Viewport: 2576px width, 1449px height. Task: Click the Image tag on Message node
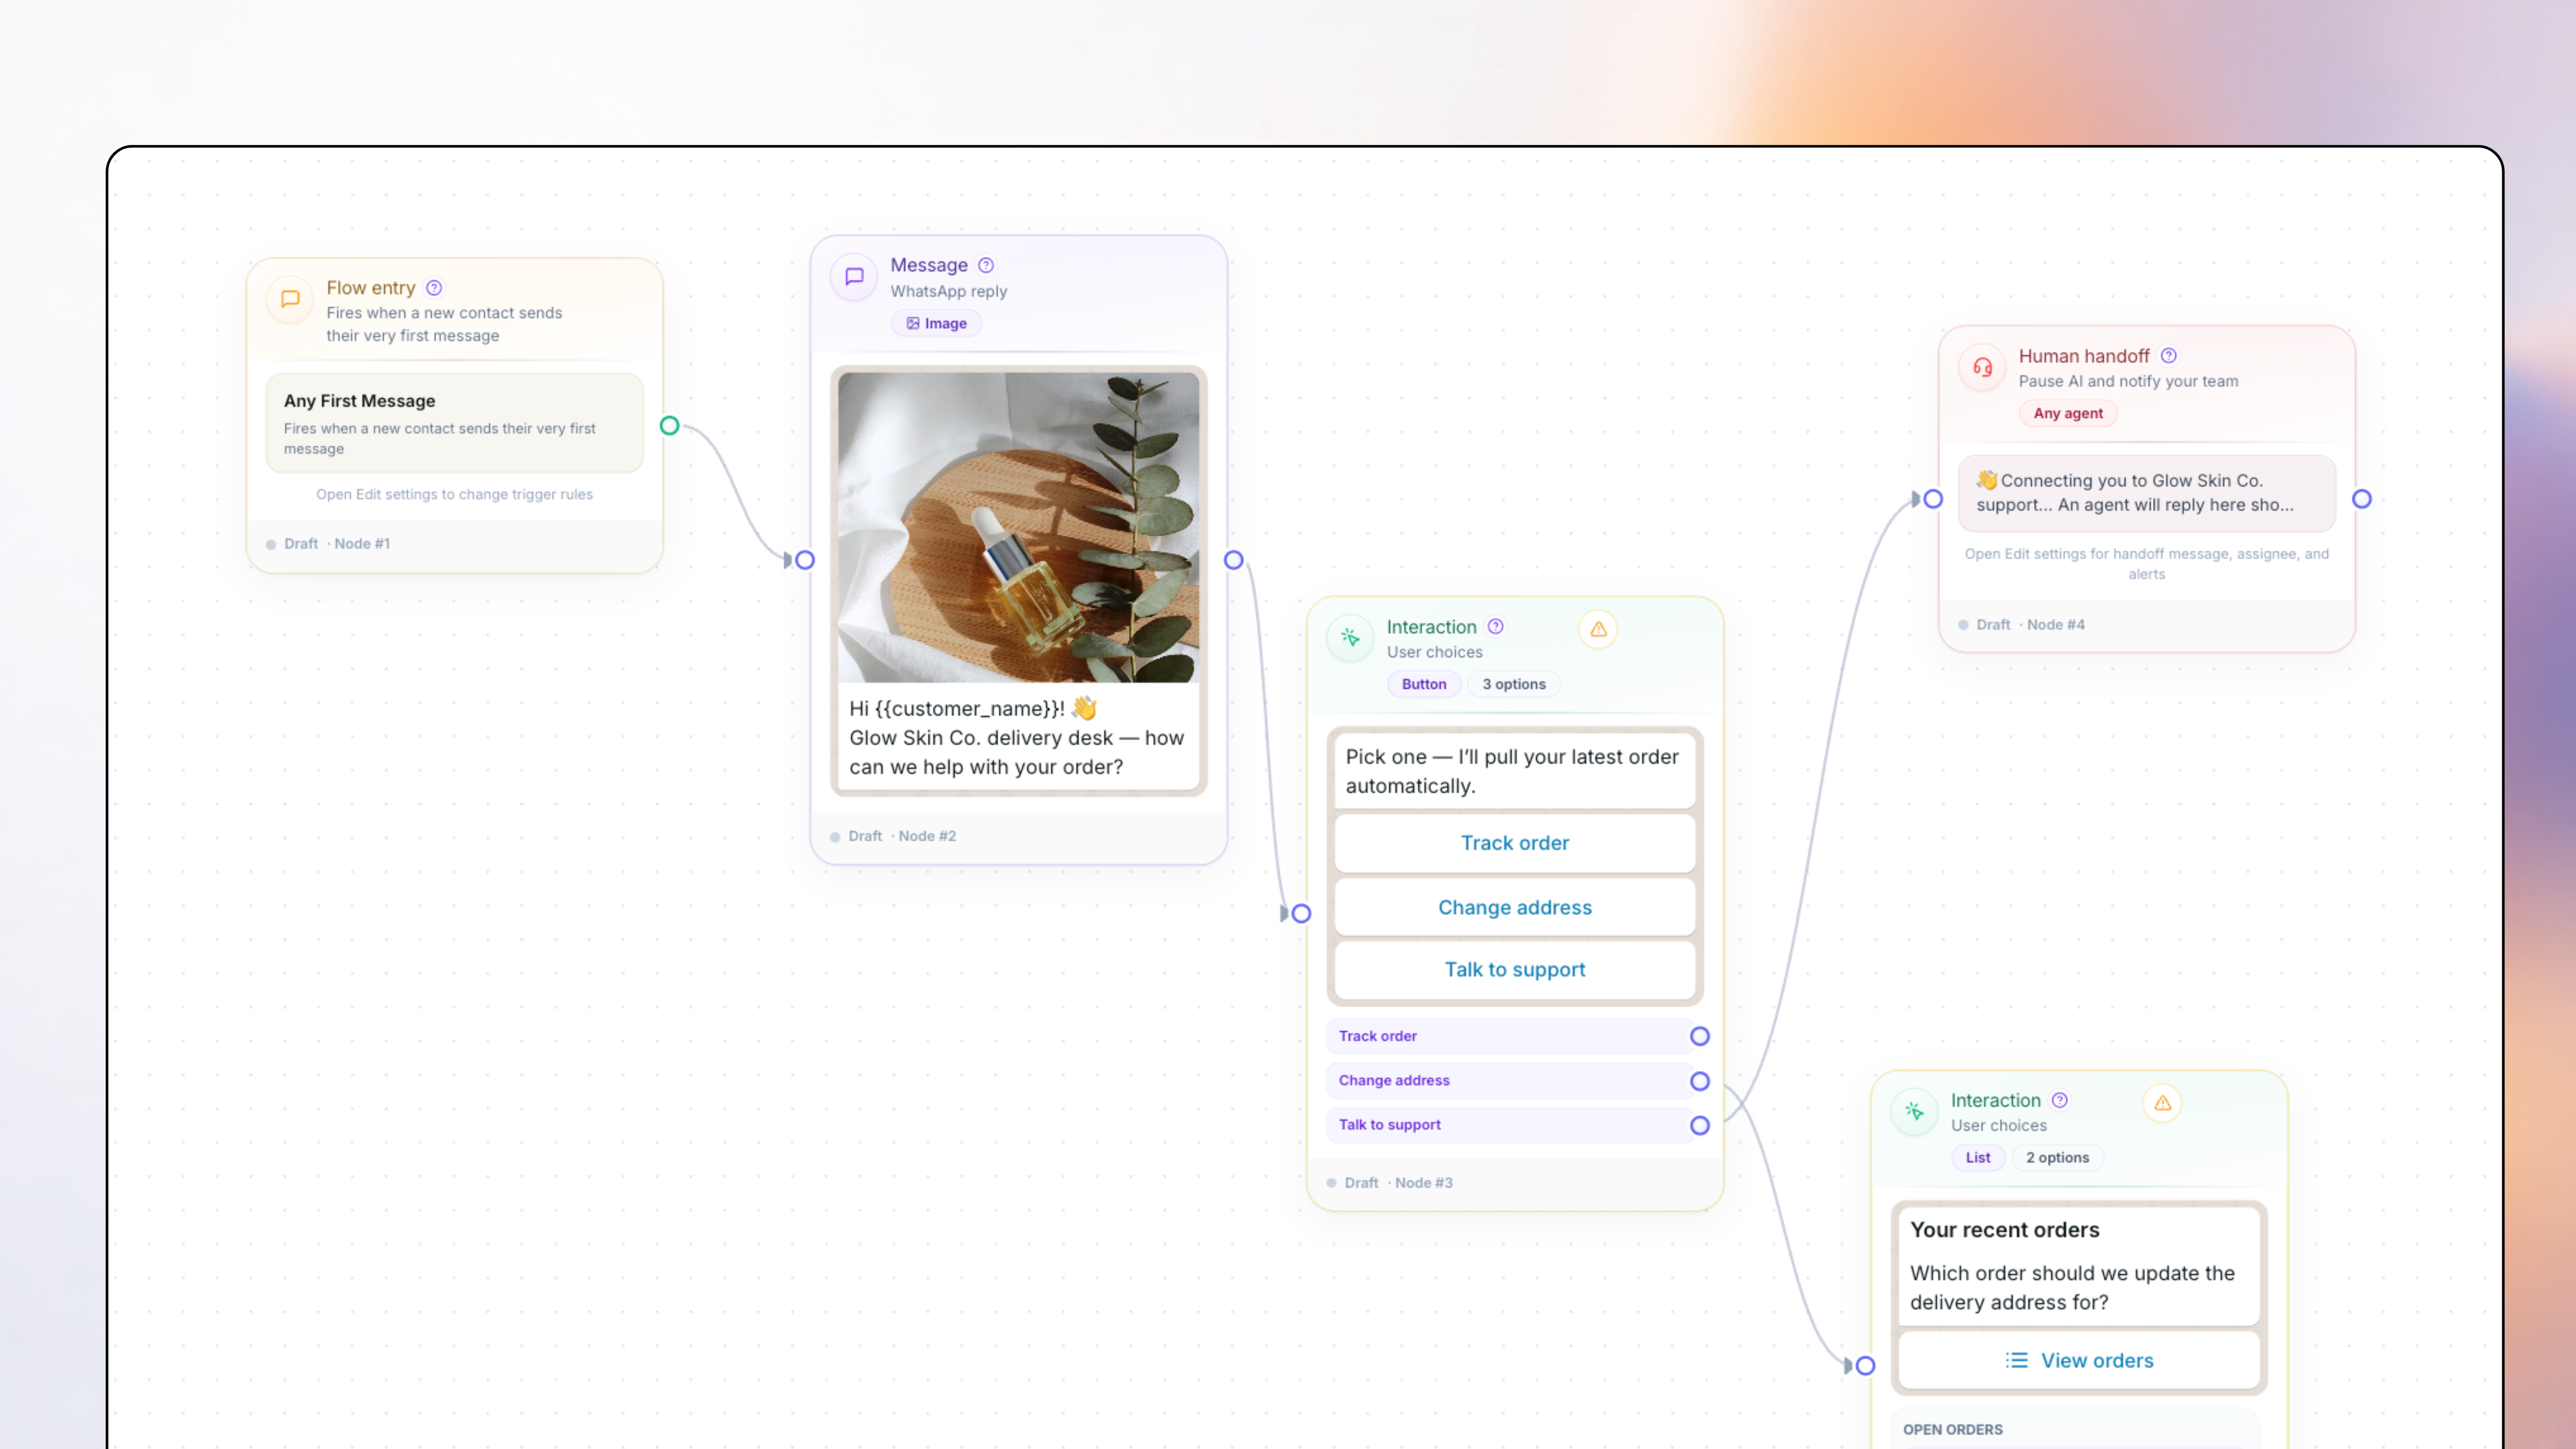pos(936,323)
